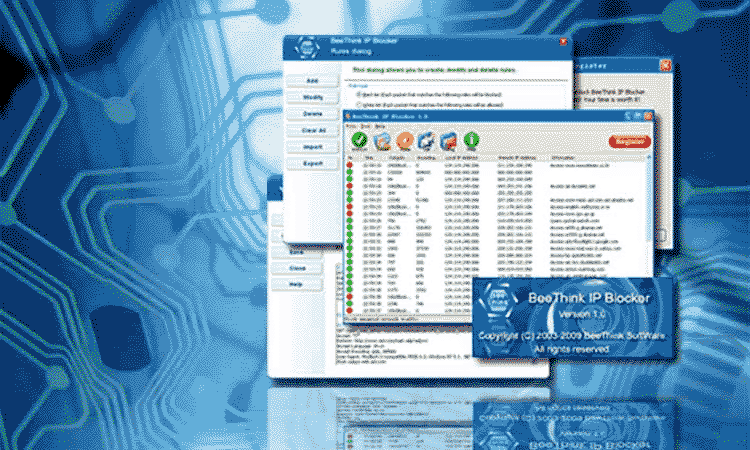This screenshot has width=750, height=450.
Task: Click the red Register button
Action: 629,142
